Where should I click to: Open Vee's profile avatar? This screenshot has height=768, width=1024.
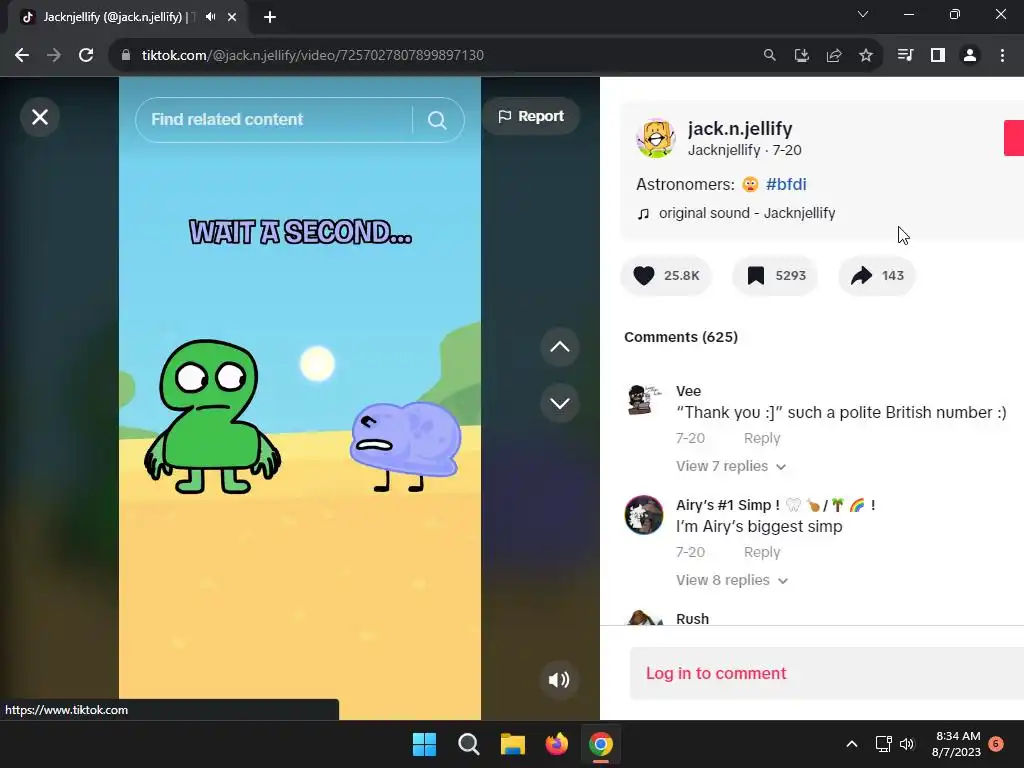[x=644, y=400]
